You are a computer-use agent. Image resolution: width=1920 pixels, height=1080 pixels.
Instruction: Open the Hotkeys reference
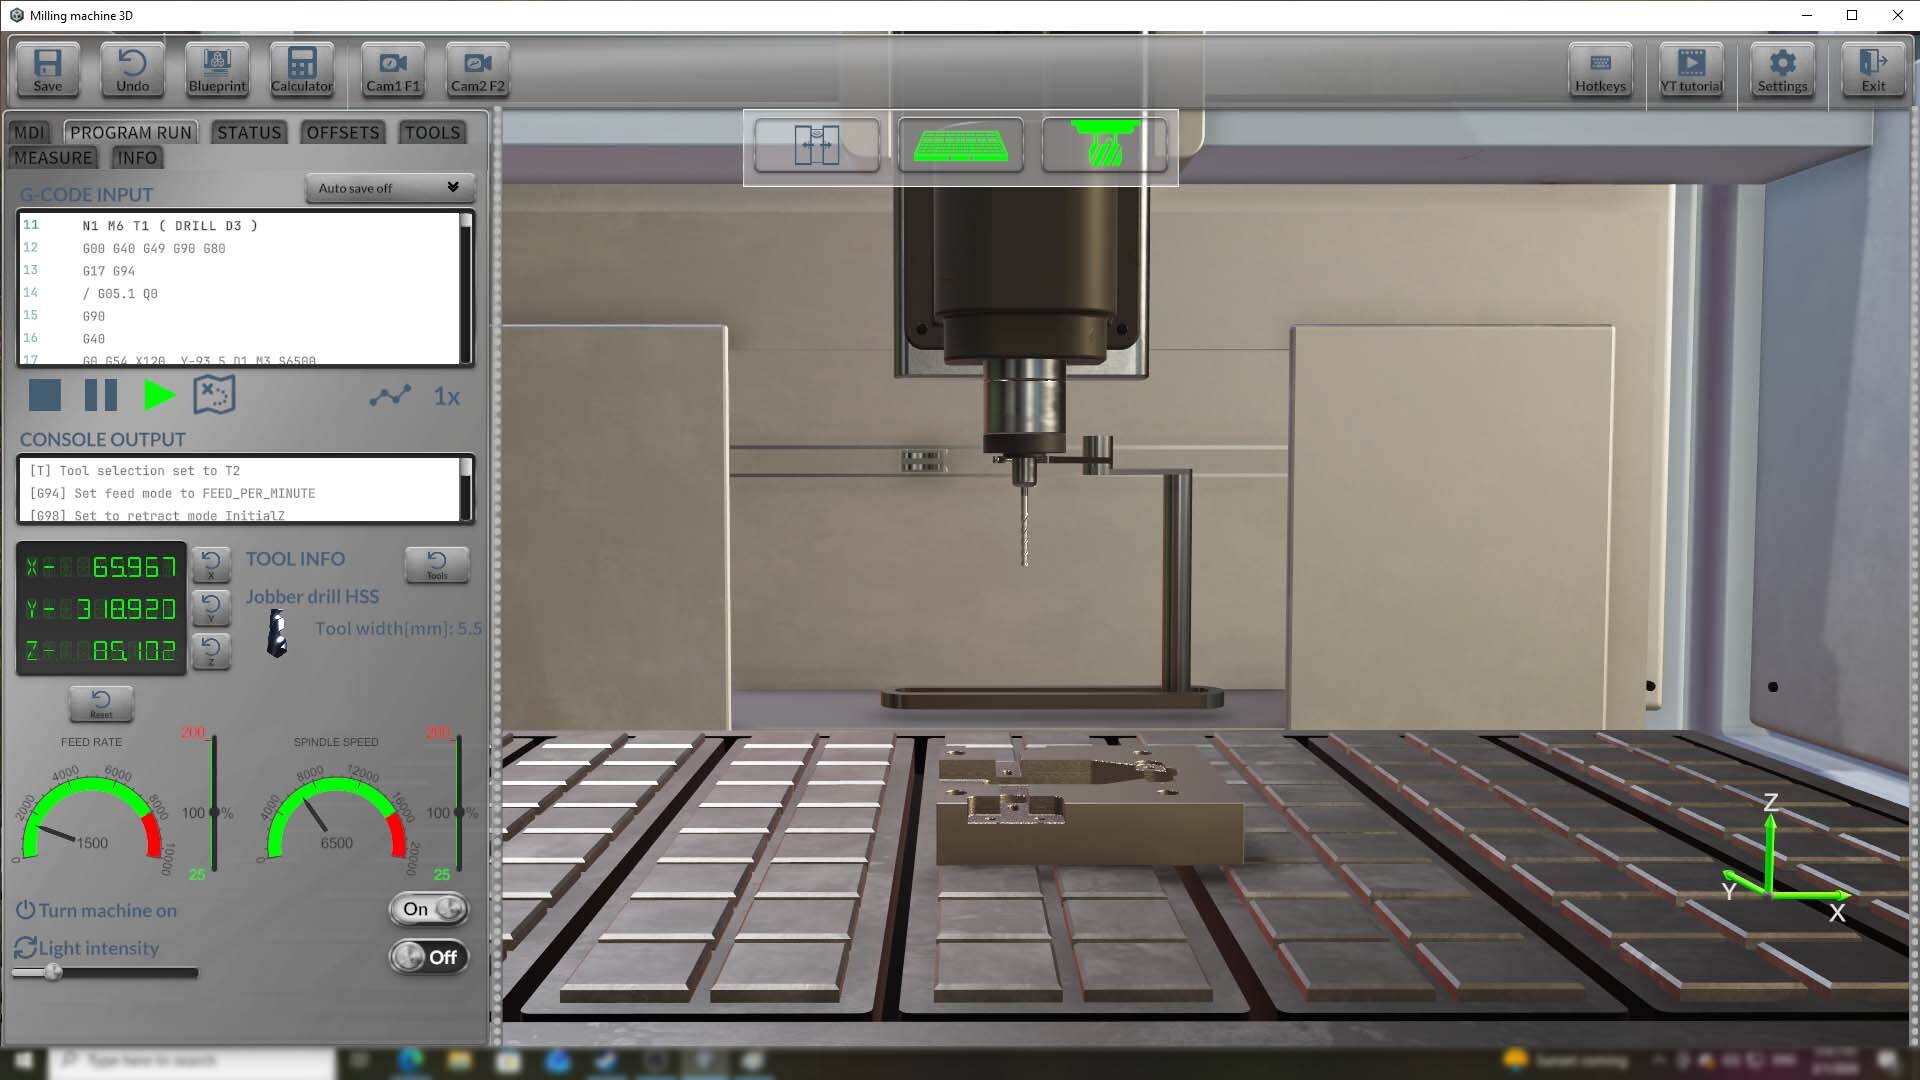(1600, 70)
